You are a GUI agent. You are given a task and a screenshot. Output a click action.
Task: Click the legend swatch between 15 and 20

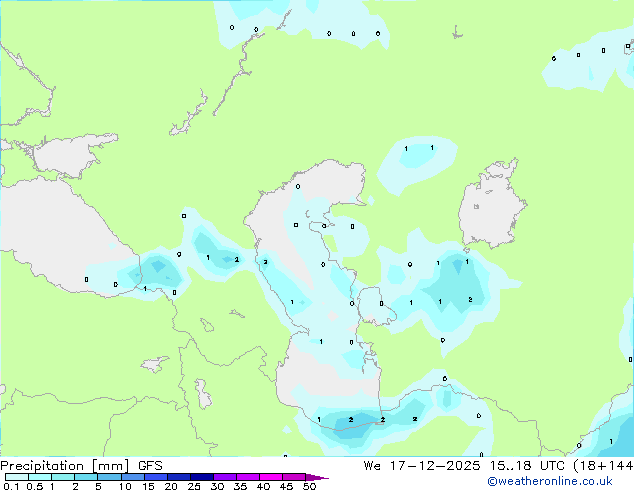(155, 477)
